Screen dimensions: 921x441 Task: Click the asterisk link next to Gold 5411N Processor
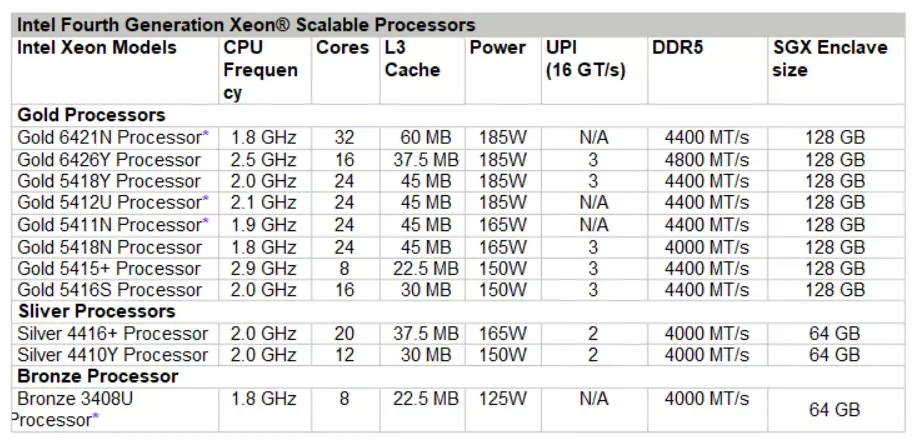(206, 223)
